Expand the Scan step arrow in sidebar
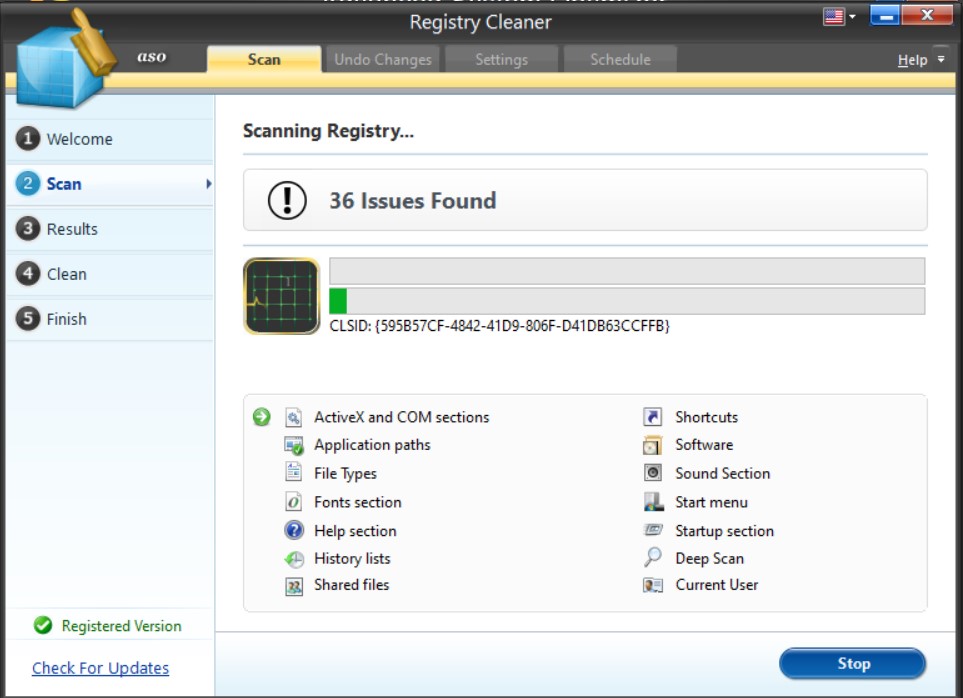The image size is (963, 698). point(208,184)
